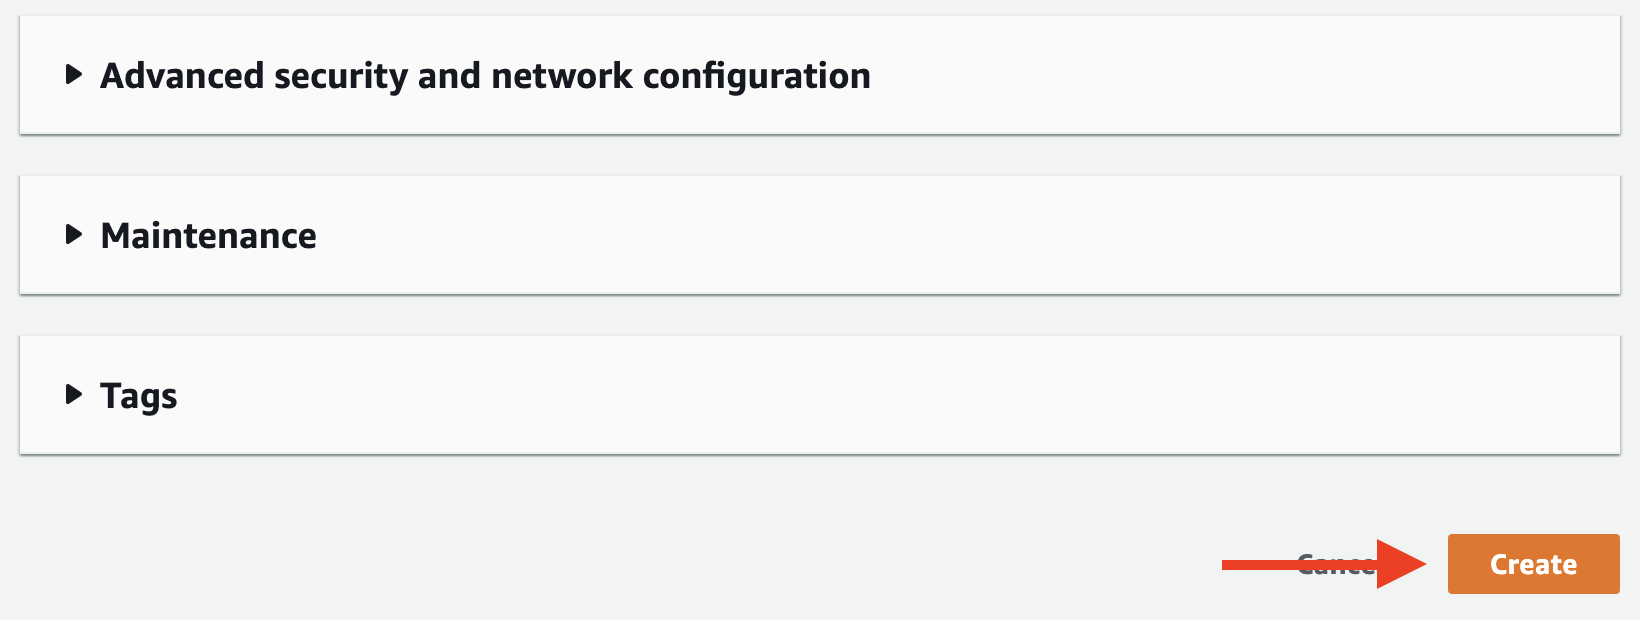This screenshot has width=1640, height=620.
Task: Submit the form using the orange Create button
Action: (x=1533, y=564)
